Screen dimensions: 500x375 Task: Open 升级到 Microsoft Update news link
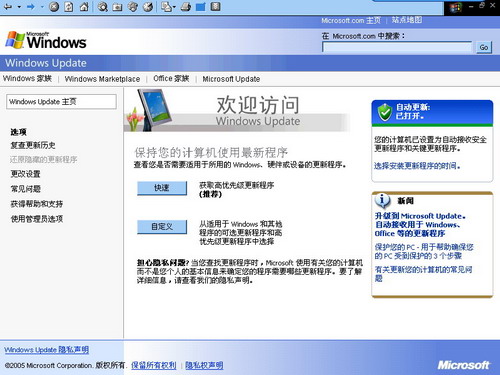[x=420, y=225]
